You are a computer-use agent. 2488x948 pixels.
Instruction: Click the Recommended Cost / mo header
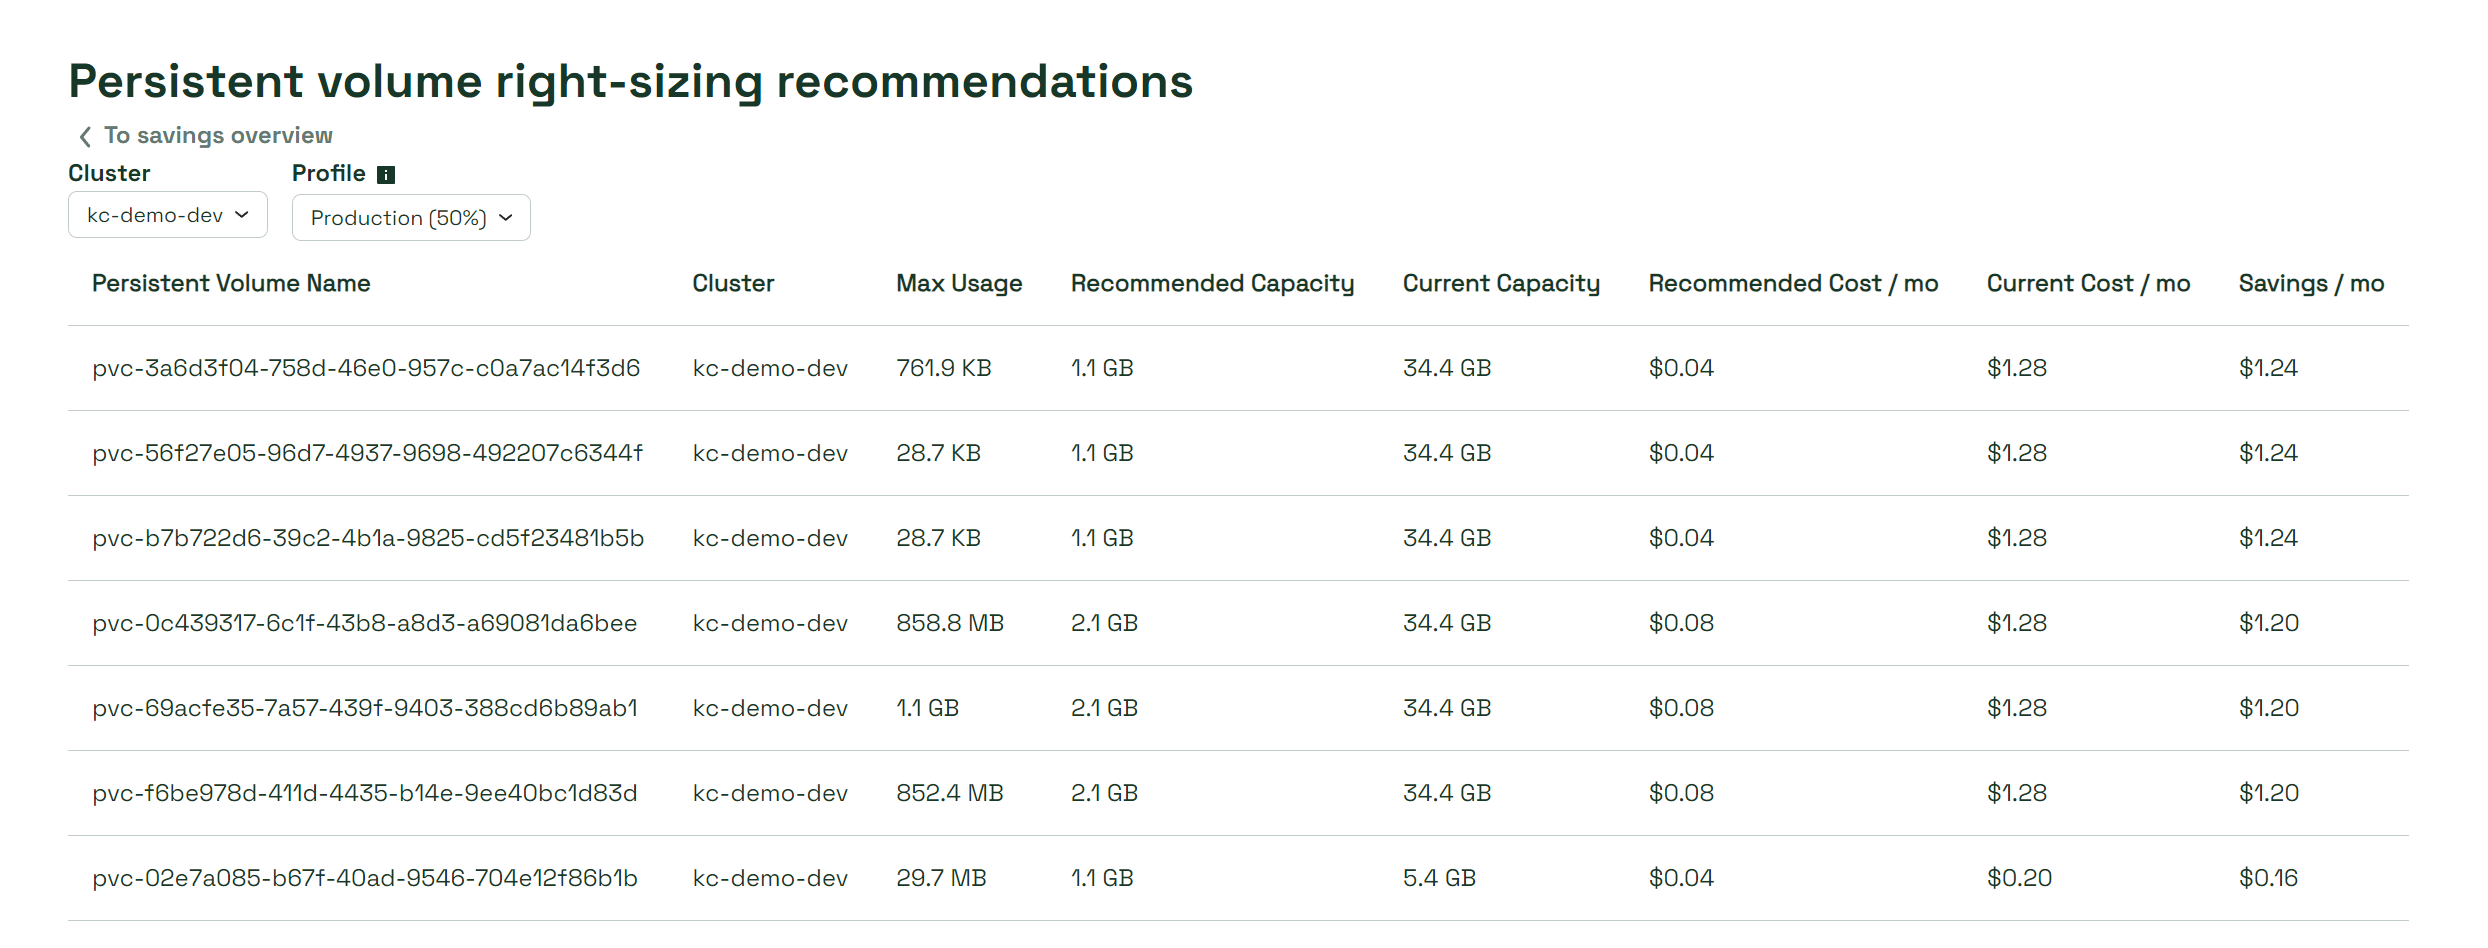click(x=1793, y=283)
